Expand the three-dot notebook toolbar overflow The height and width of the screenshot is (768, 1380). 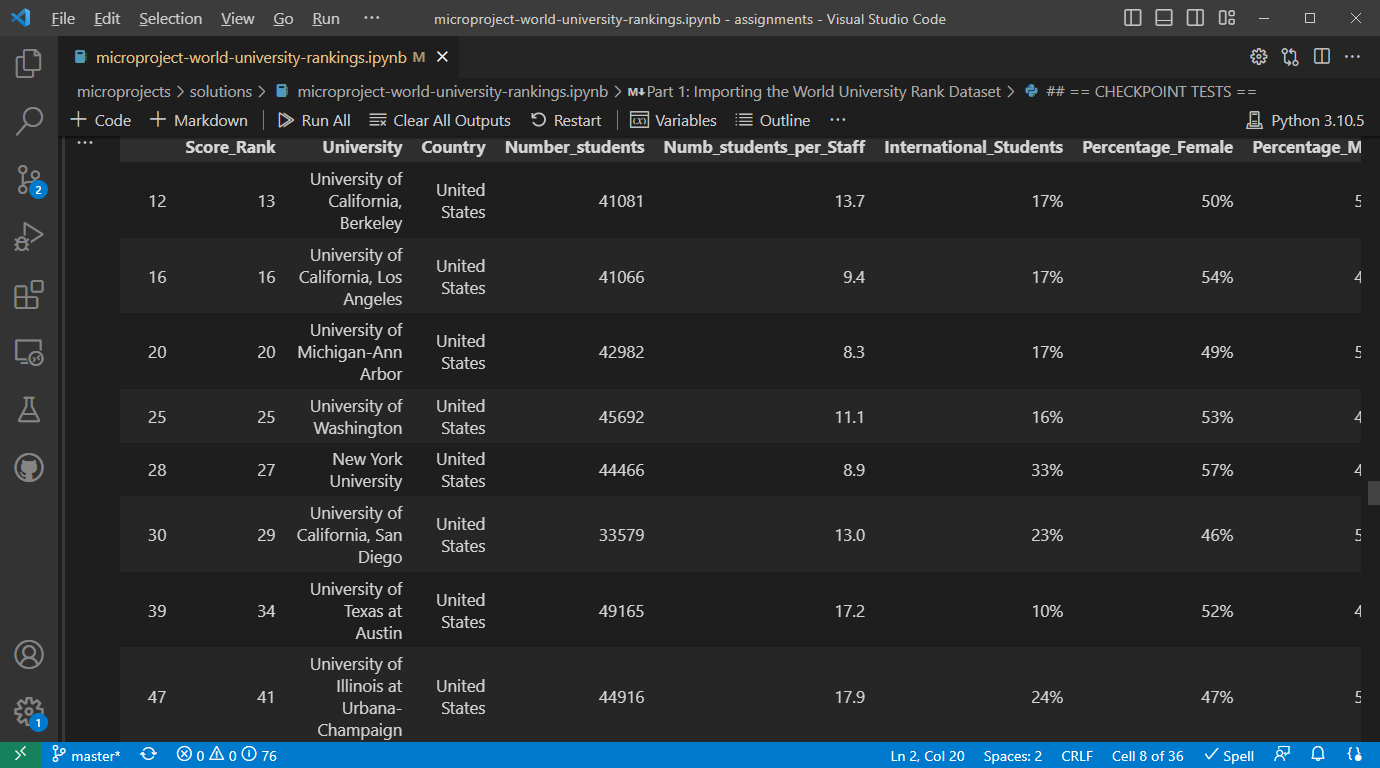838,120
